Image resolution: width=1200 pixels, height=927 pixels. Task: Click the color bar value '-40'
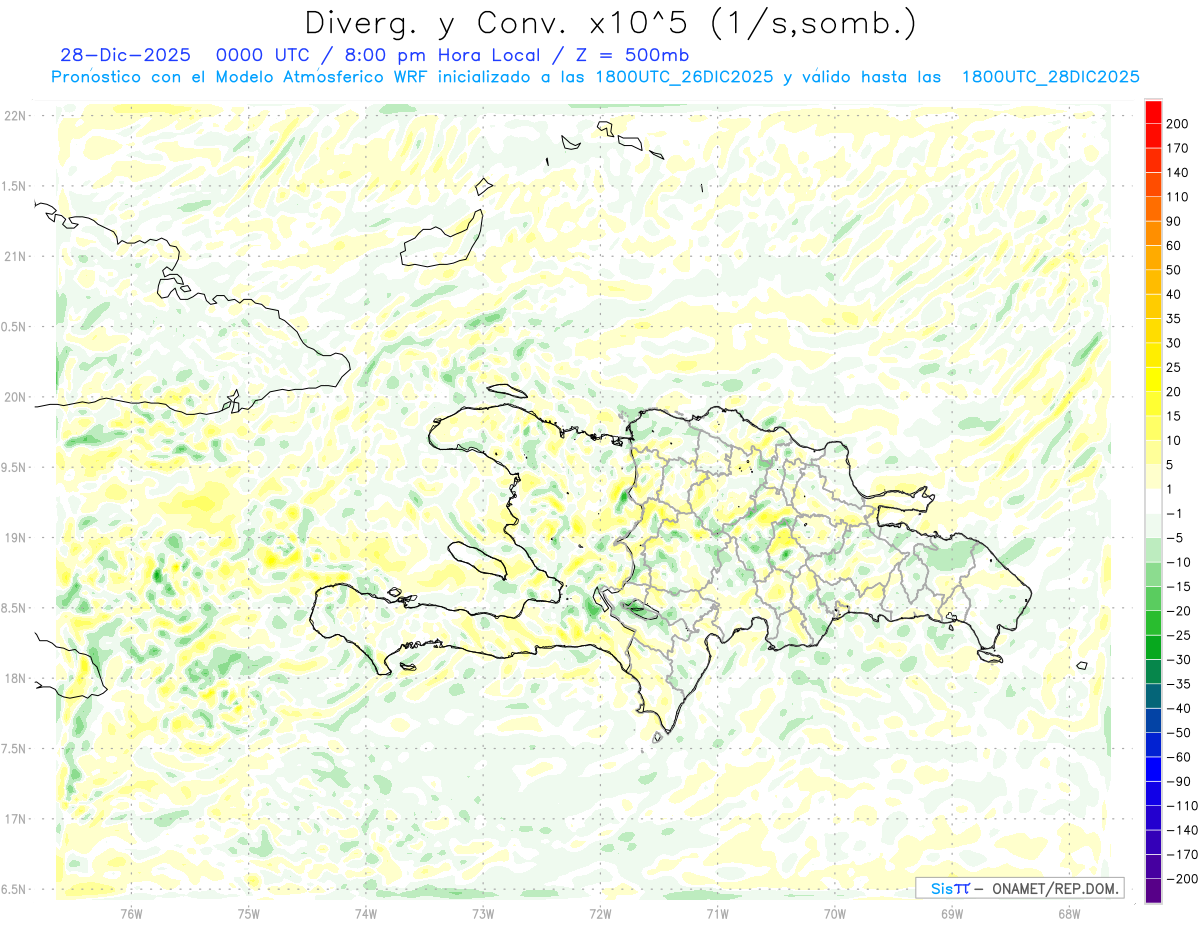click(x=1180, y=708)
